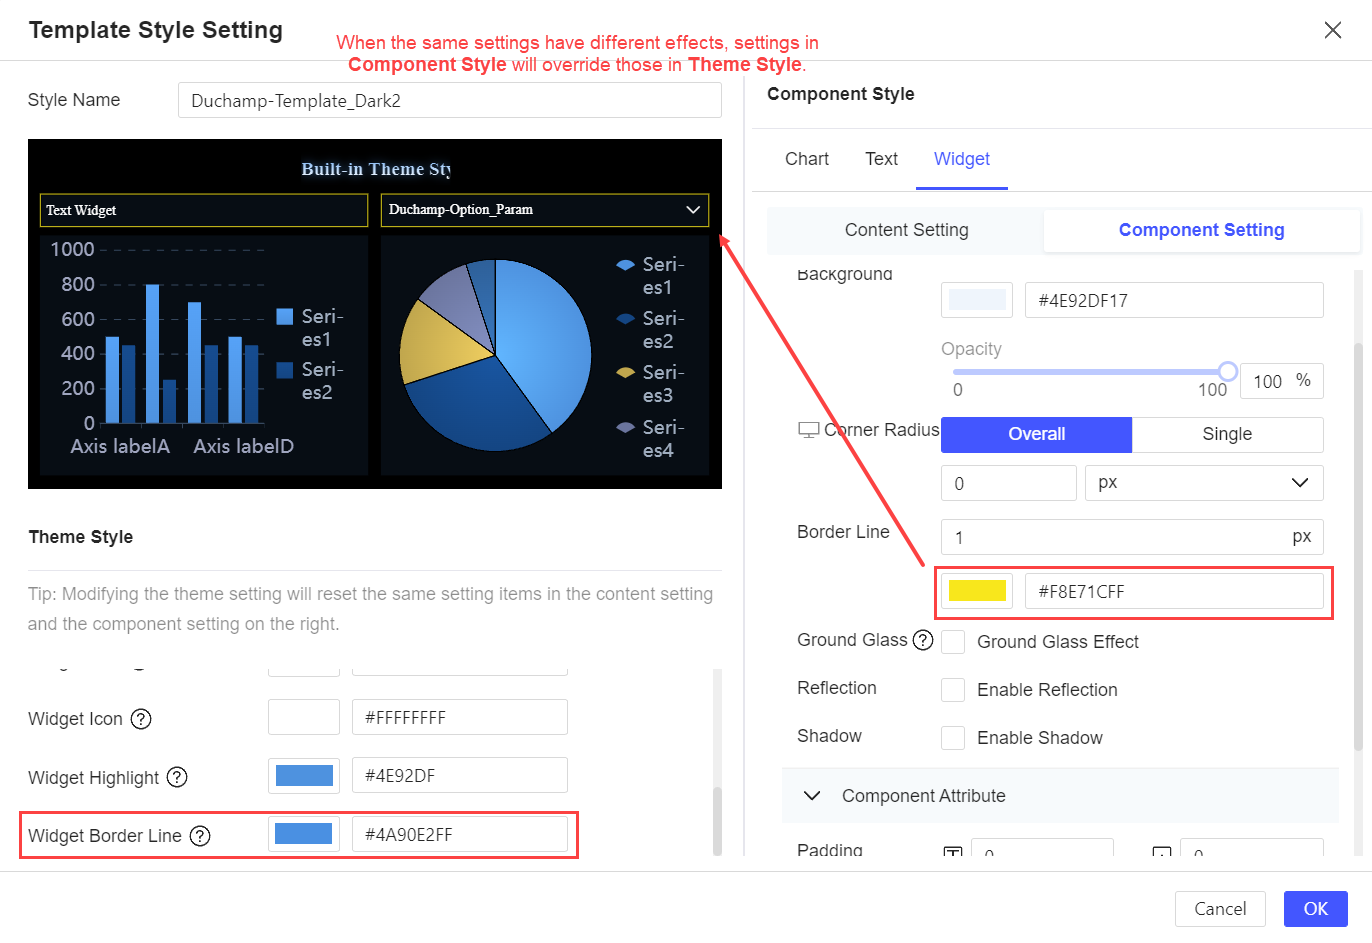1372x943 pixels.
Task: Click the Widget Border Line hex field #4A90E2FF
Action: coord(460,834)
